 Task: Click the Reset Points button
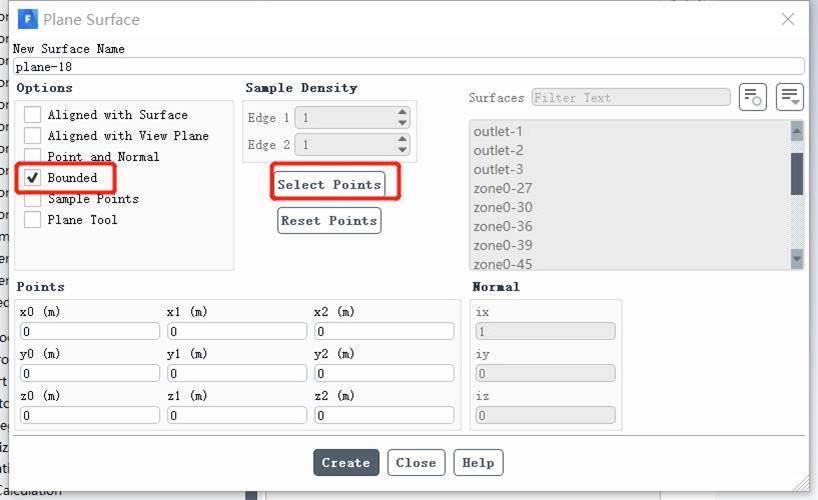pyautogui.click(x=329, y=221)
